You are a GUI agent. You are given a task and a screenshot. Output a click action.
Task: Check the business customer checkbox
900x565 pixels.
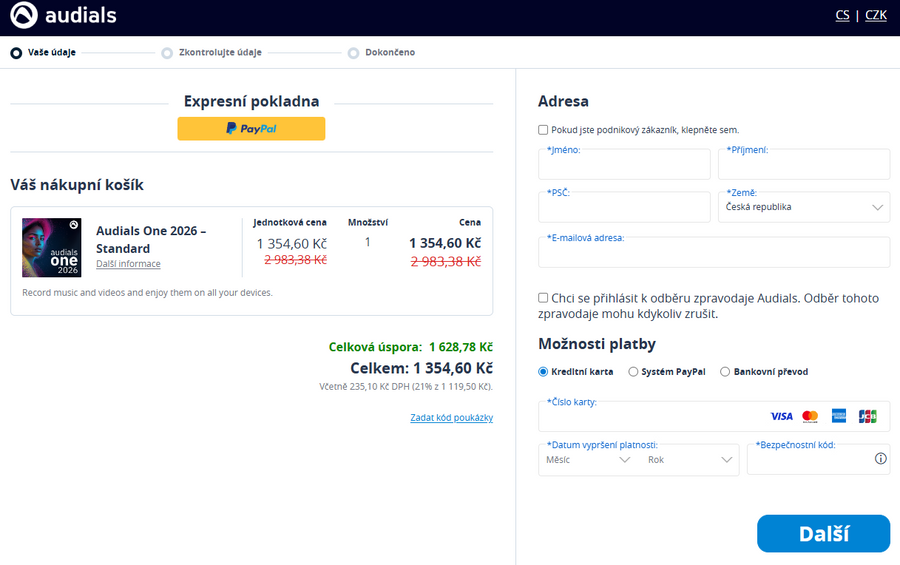[543, 130]
